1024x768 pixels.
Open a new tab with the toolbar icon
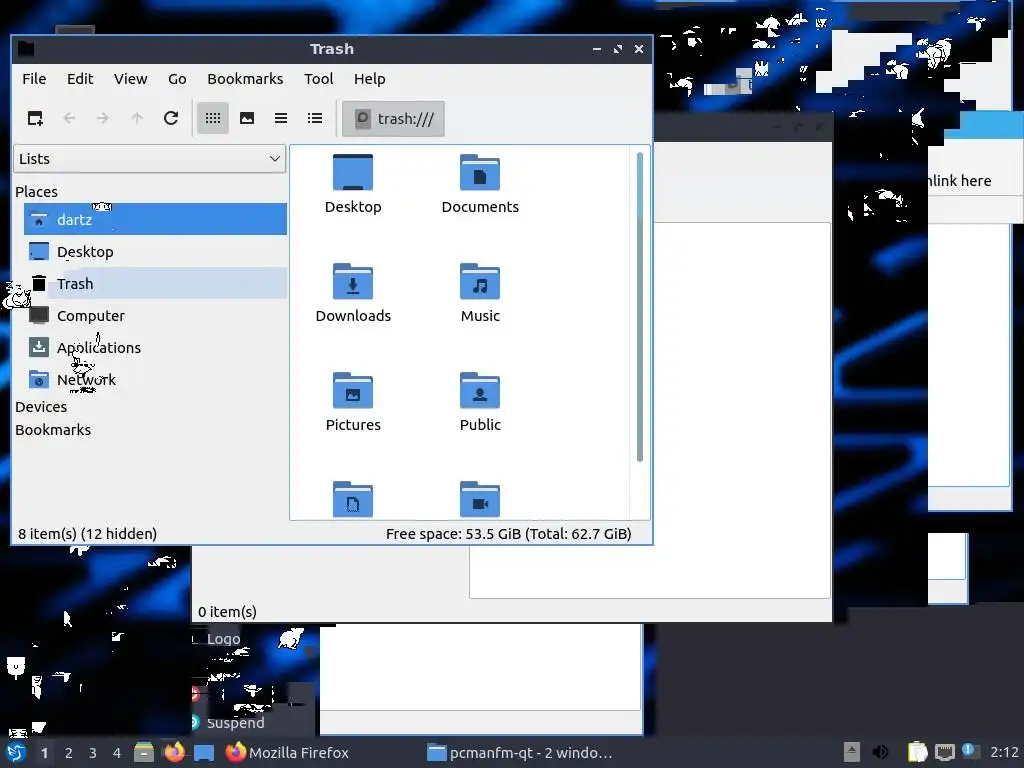click(x=35, y=118)
